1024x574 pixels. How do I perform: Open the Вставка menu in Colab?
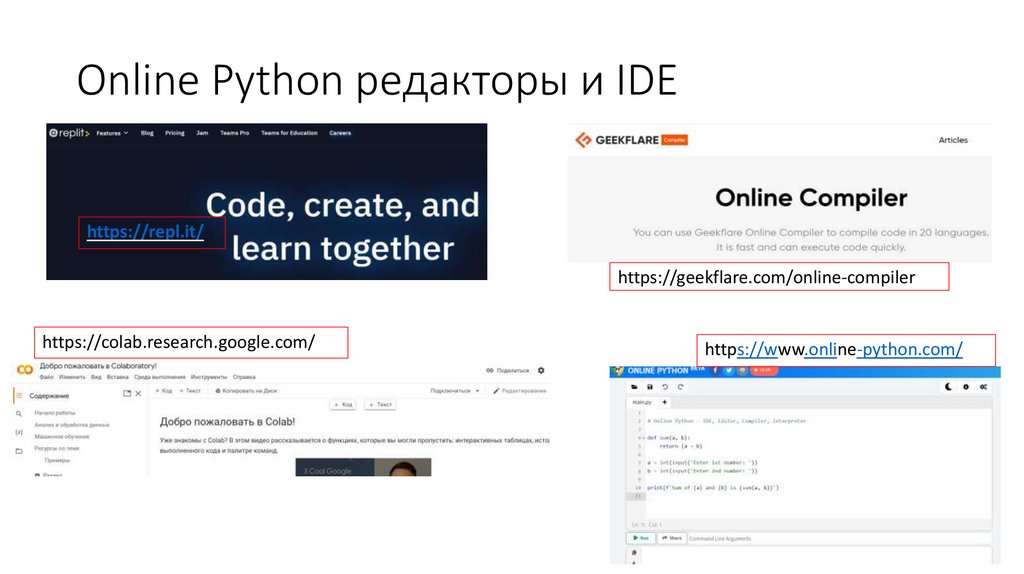click(x=118, y=377)
